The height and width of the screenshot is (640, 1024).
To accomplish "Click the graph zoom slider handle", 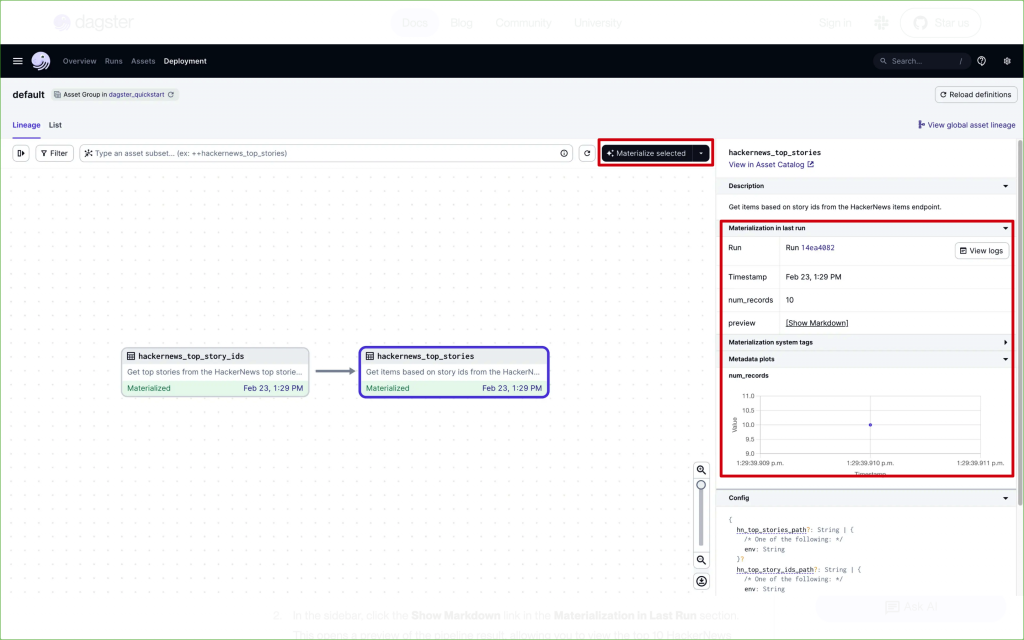I will click(701, 485).
